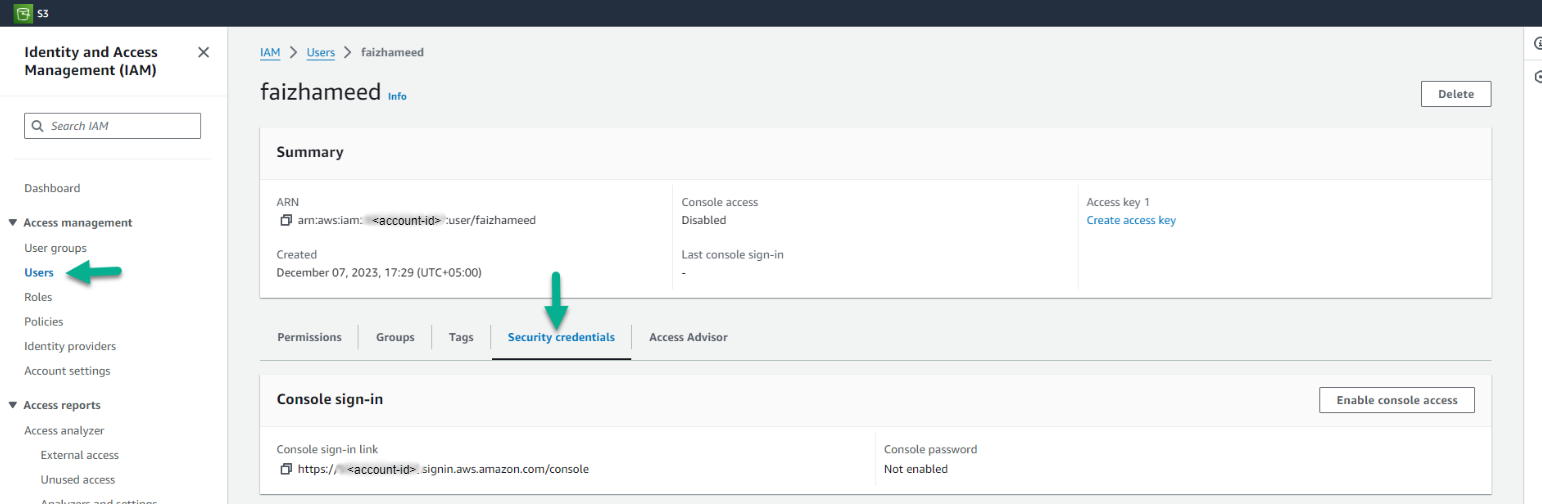The height and width of the screenshot is (504, 1542).
Task: Close the IAM navigation panel
Action: click(x=203, y=52)
